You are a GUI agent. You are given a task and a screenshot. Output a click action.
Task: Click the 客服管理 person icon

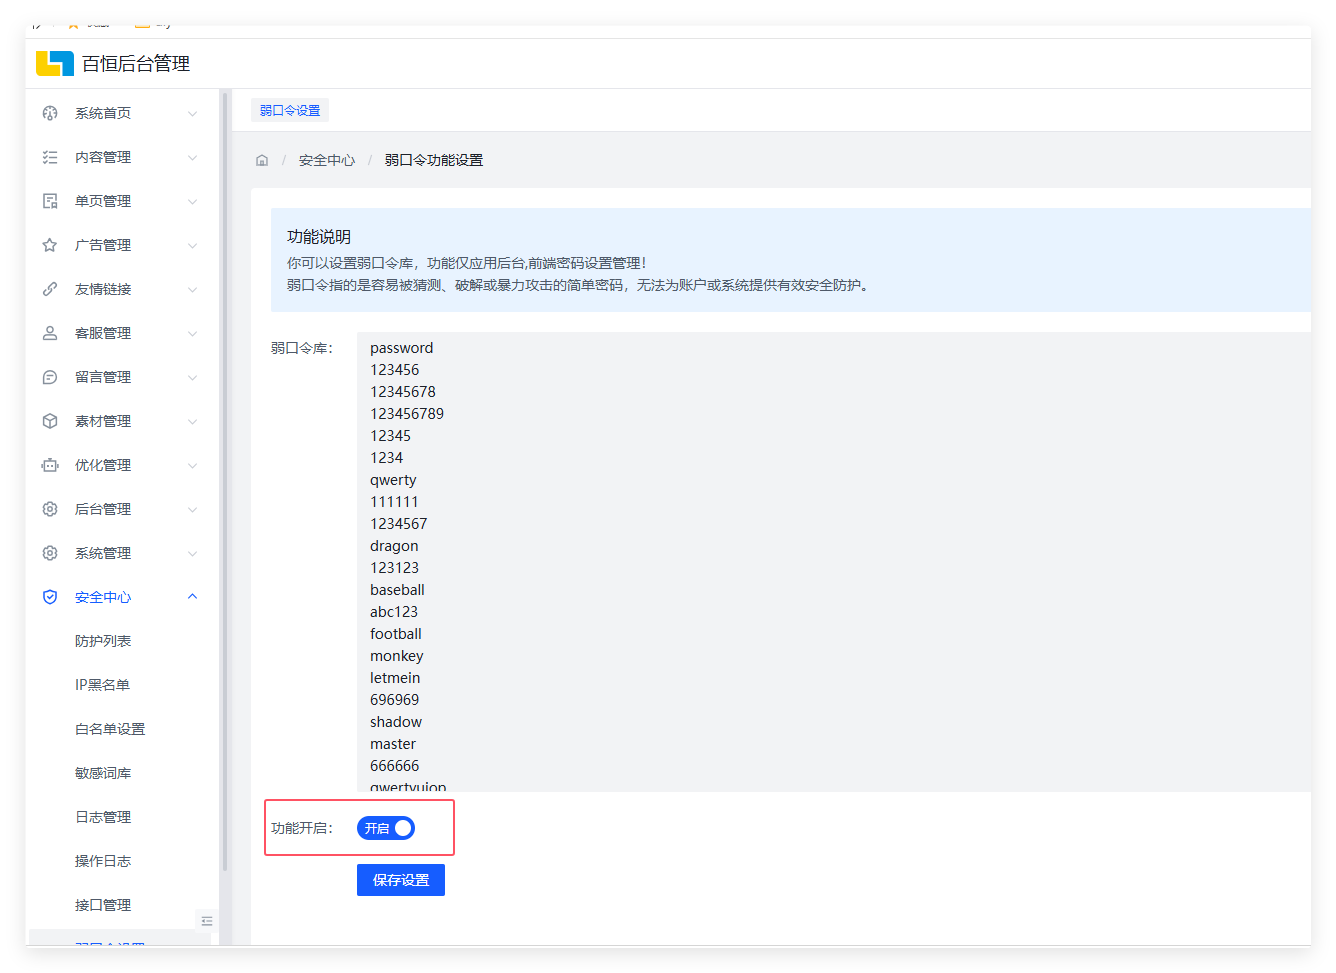pos(50,333)
